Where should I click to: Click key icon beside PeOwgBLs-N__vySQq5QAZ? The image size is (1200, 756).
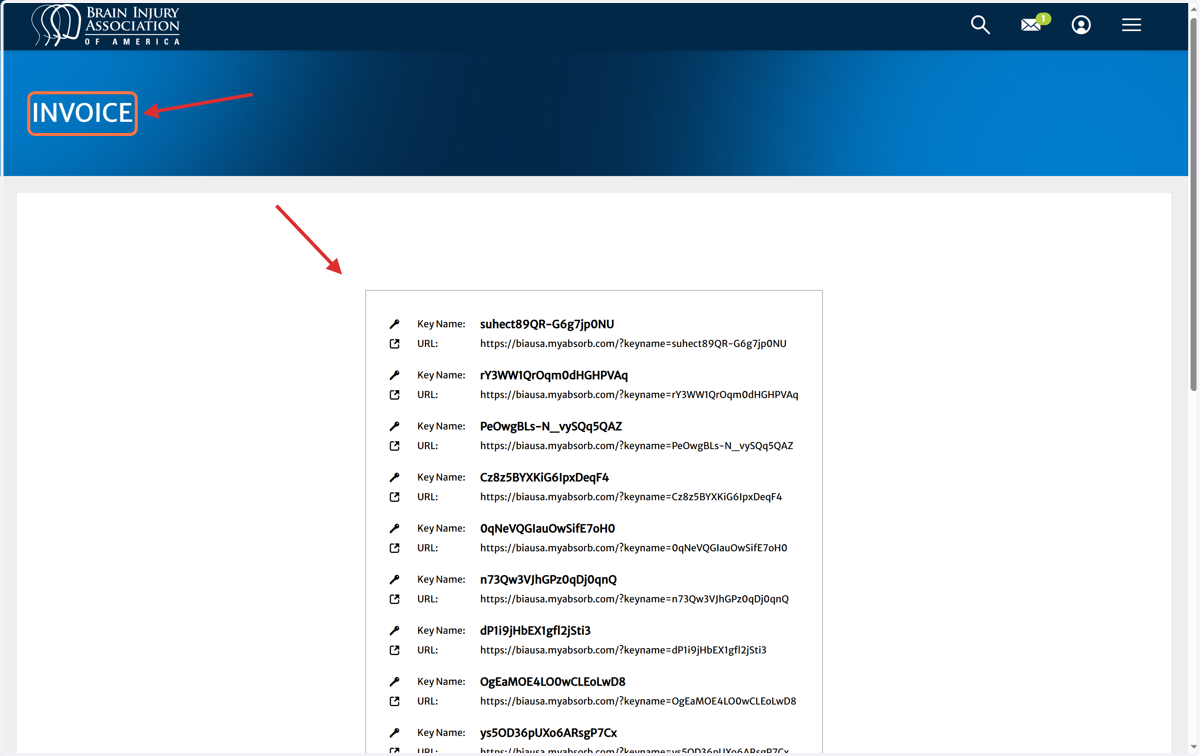[x=394, y=426]
